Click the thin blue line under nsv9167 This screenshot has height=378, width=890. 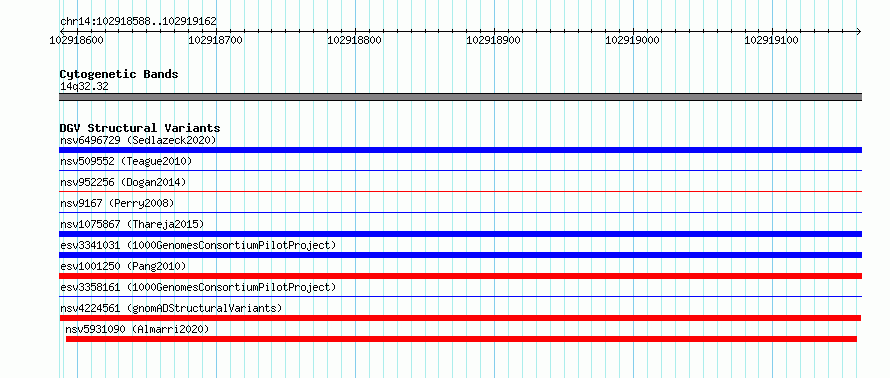[x=460, y=212]
